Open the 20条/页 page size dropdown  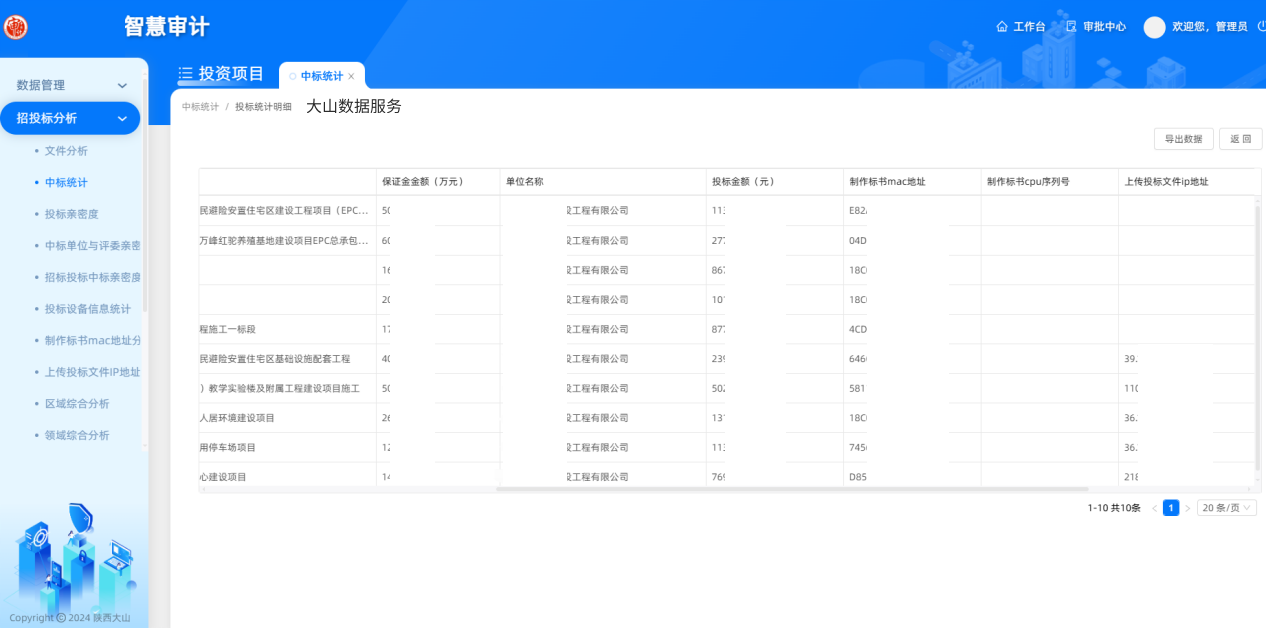click(x=1227, y=508)
